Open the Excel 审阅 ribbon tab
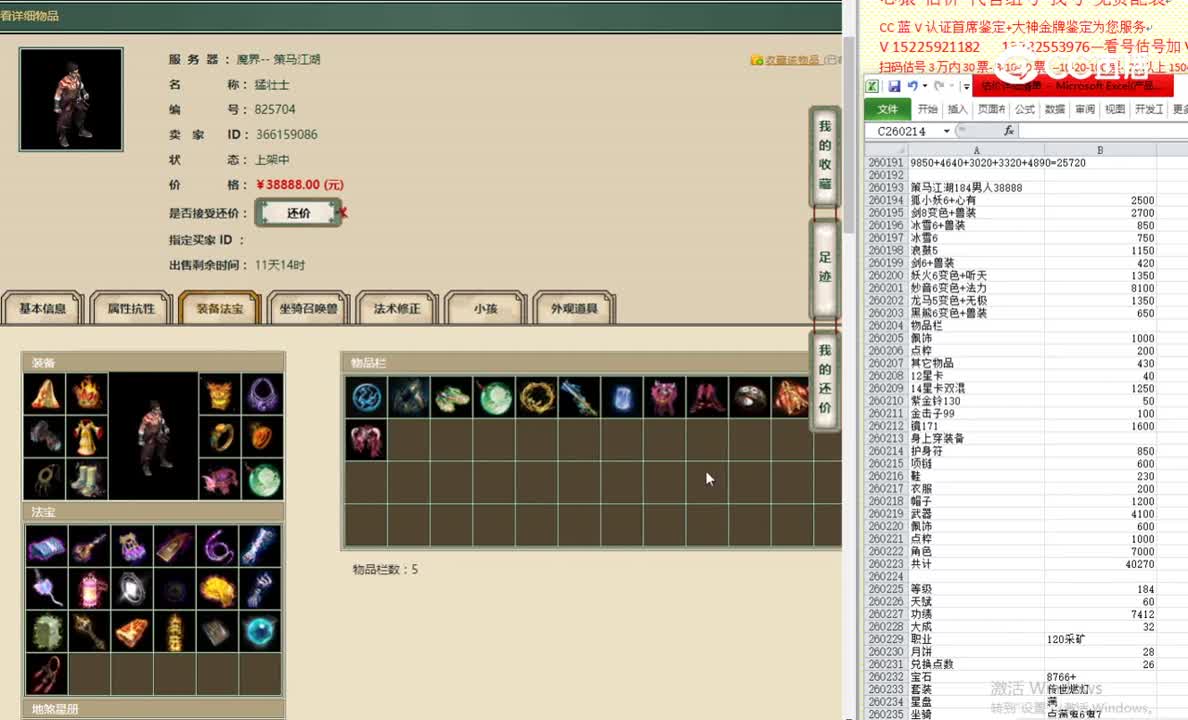 pos(1085,109)
